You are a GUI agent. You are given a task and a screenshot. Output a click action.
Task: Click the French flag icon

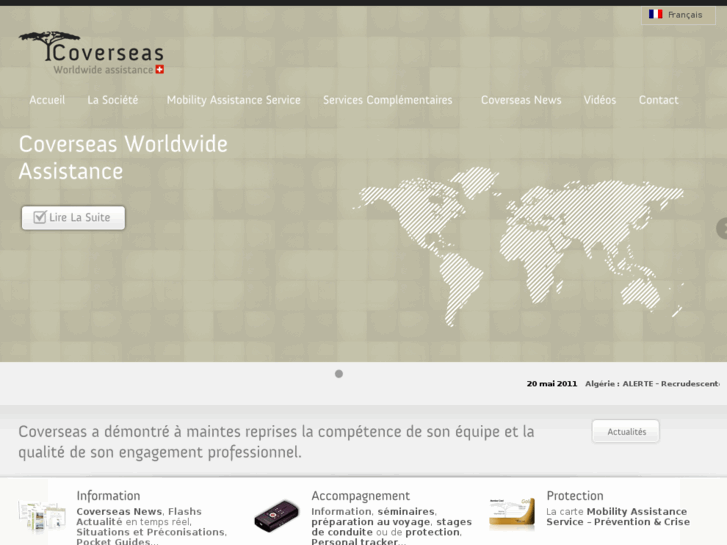[x=656, y=14]
